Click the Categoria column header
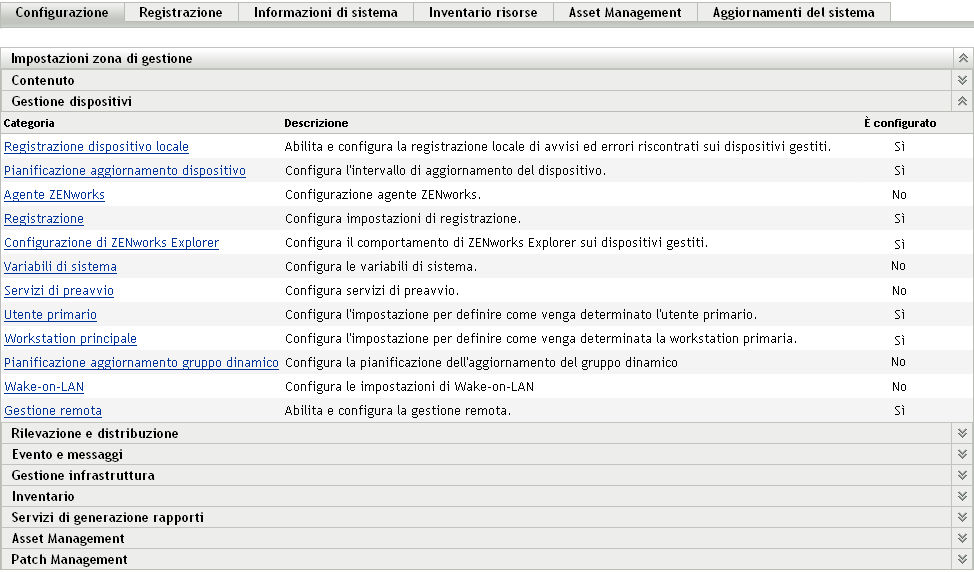974x572 pixels. [30, 123]
